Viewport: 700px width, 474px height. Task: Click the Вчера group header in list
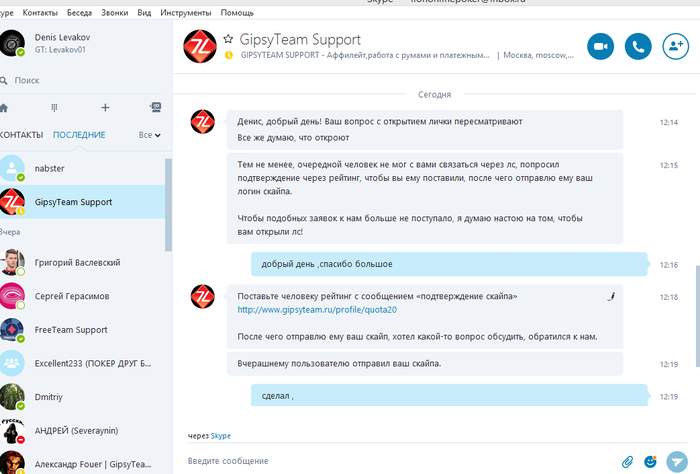(10, 232)
